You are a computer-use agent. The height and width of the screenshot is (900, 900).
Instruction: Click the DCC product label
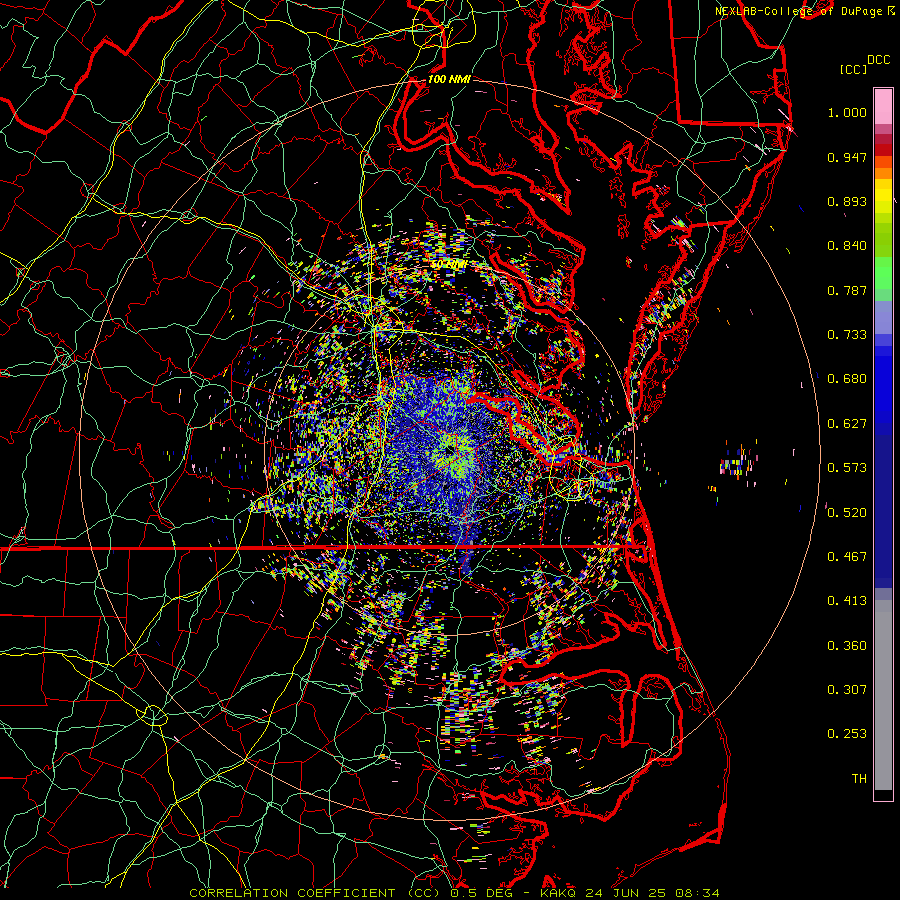coord(878,60)
